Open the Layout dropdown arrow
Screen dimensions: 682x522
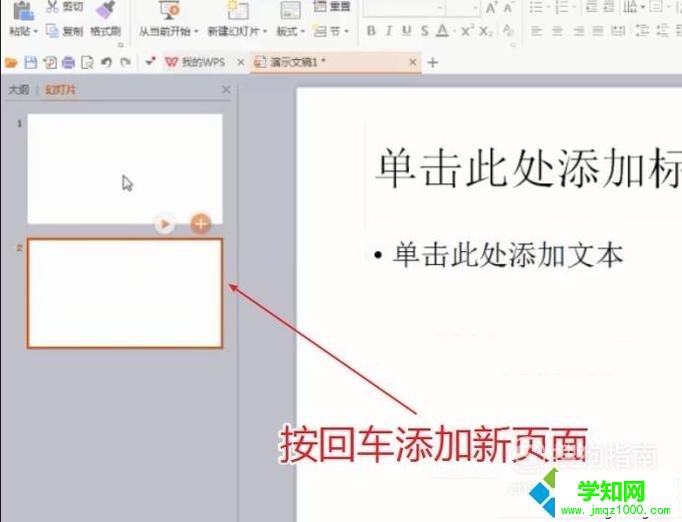302,31
